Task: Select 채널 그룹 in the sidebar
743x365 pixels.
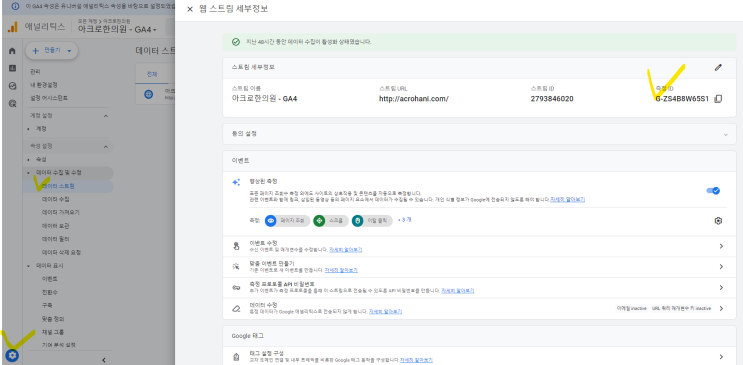Action: 53,332
